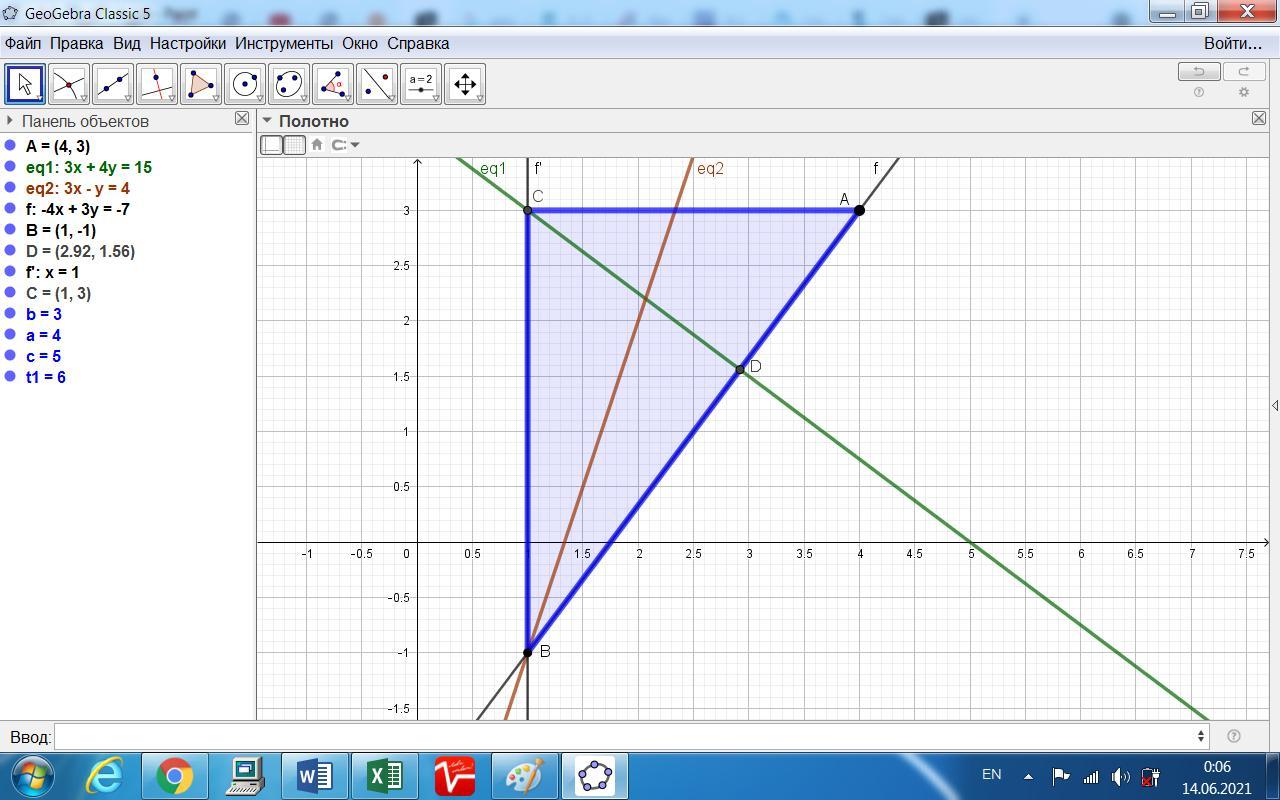Select the Ellipse conic tool
Image resolution: width=1280 pixels, height=800 pixels.
[289, 84]
